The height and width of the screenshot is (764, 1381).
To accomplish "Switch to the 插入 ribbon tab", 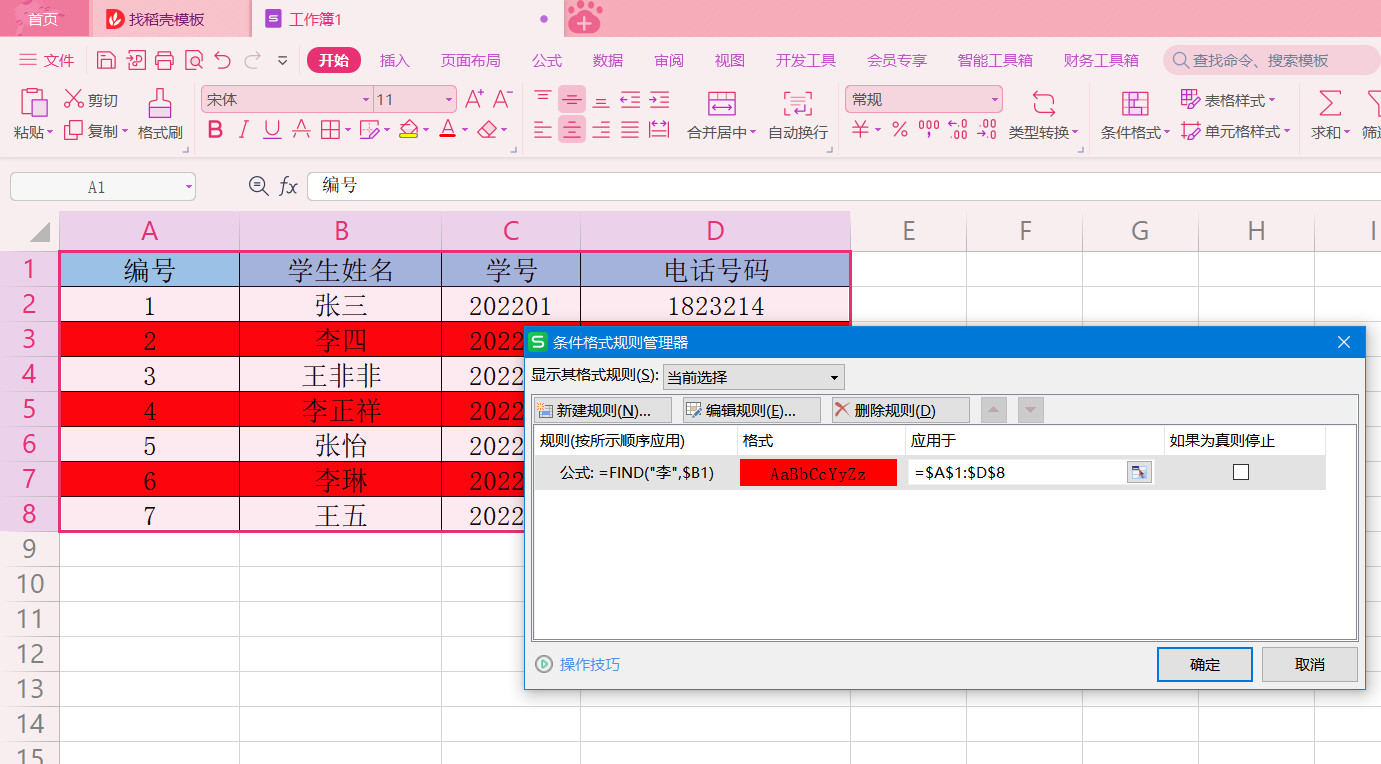I will click(x=395, y=60).
